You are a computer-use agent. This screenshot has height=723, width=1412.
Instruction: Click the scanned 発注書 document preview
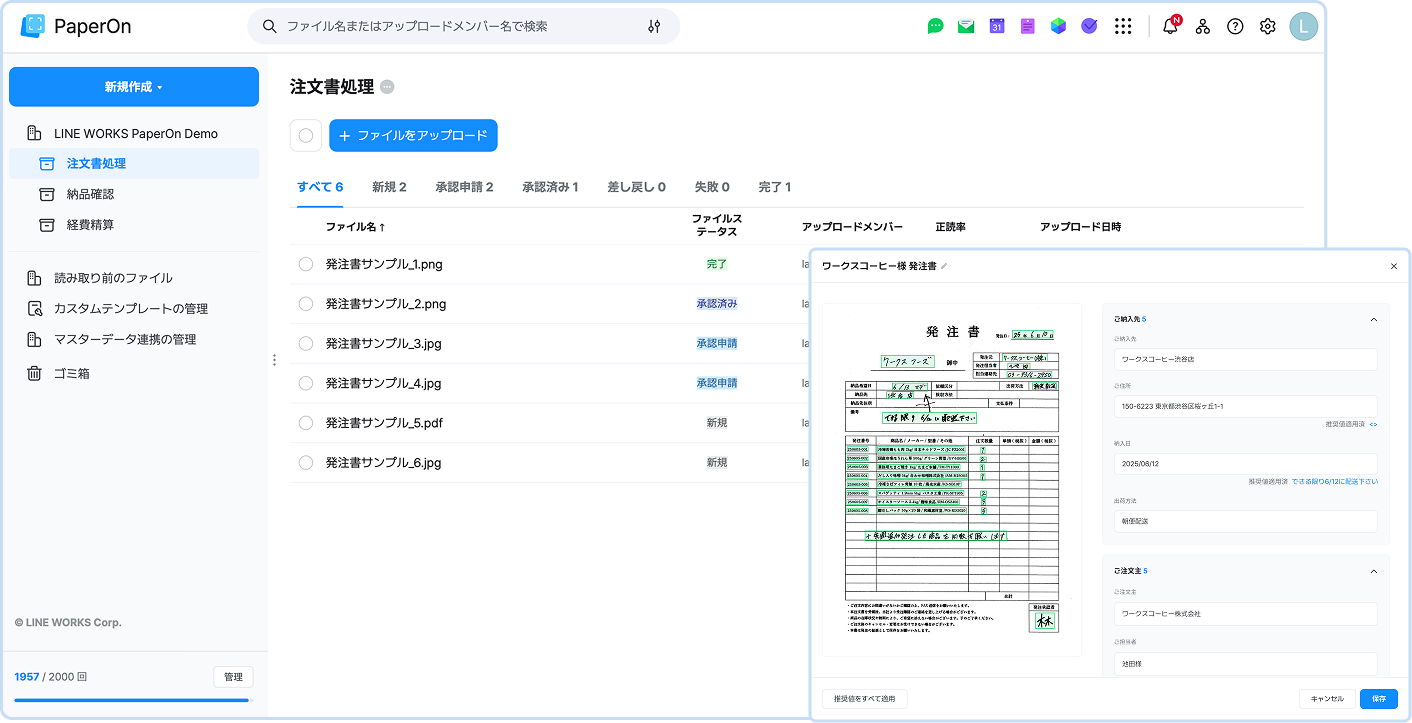(952, 480)
